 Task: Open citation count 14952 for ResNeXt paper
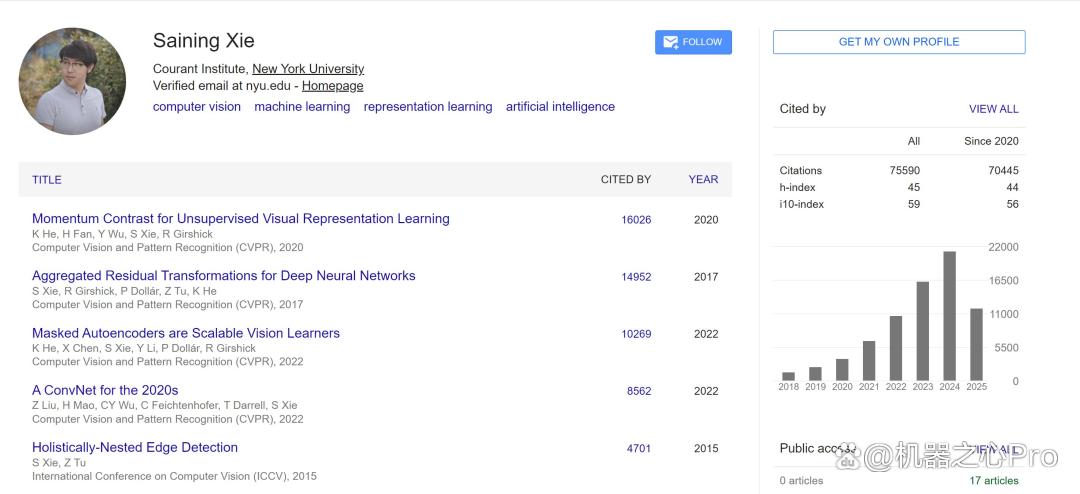(x=636, y=277)
